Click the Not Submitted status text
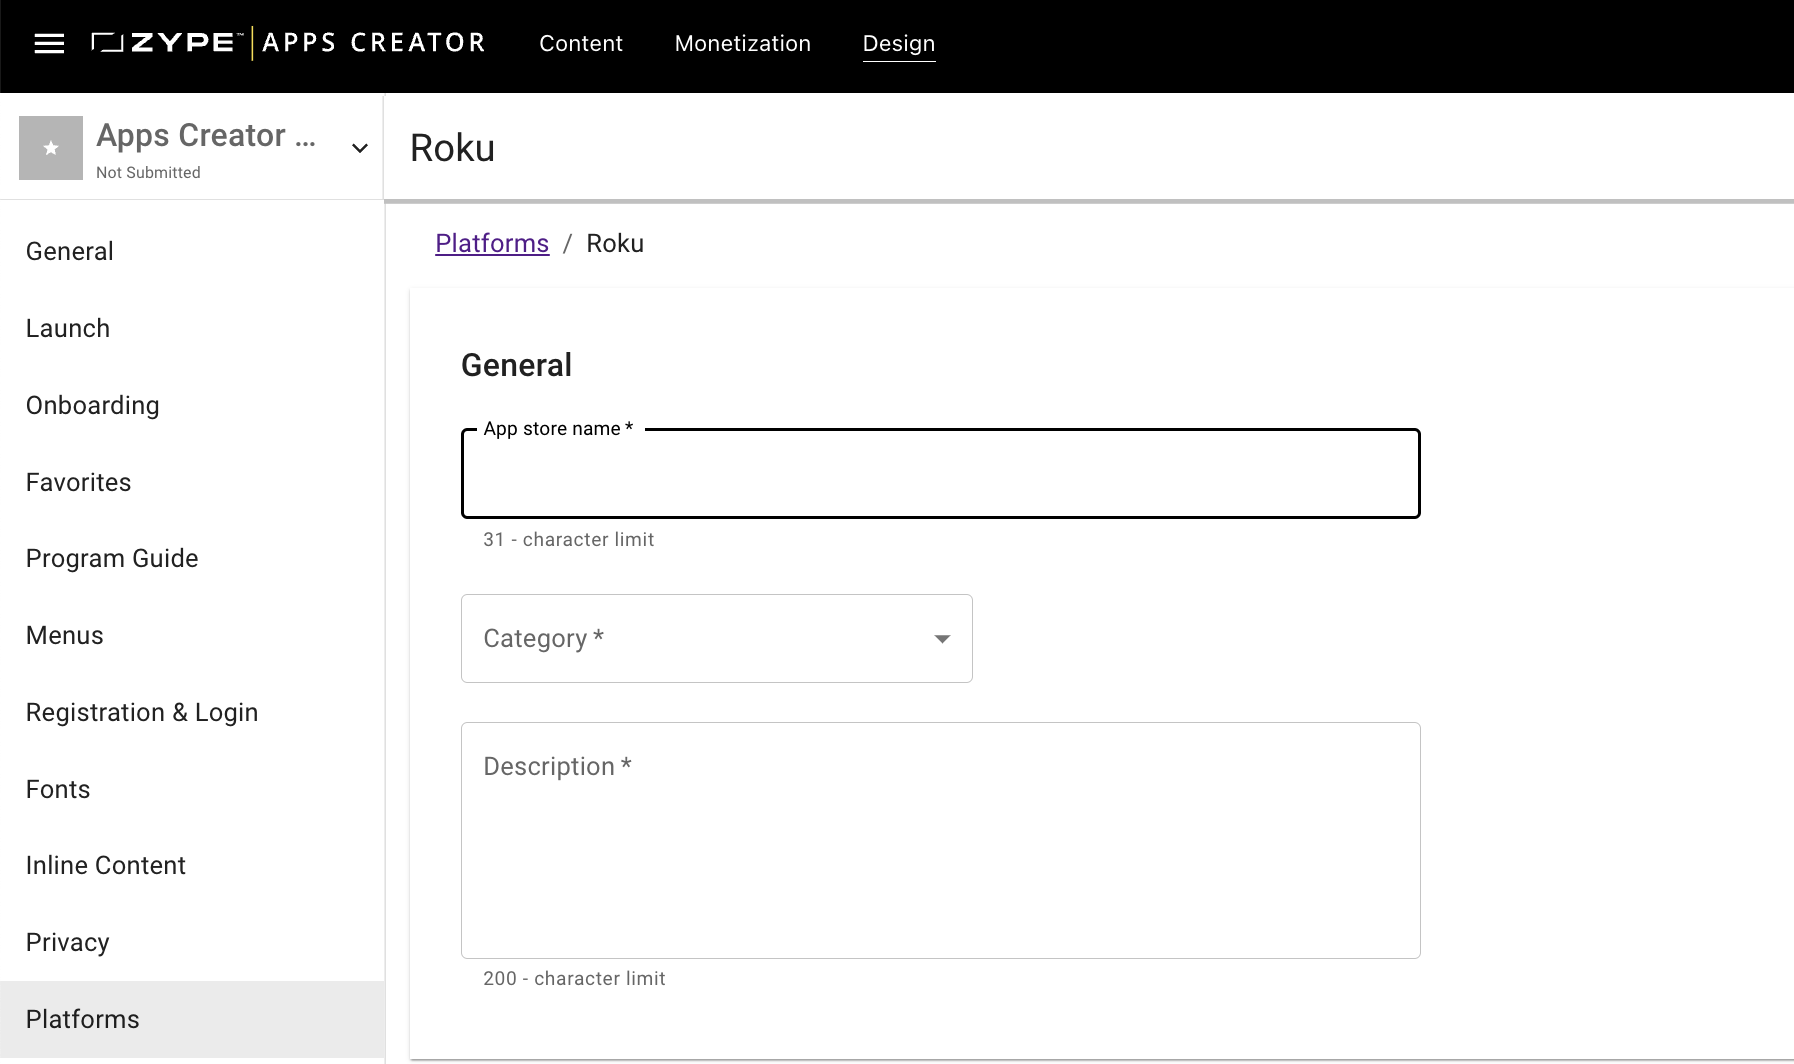1794x1064 pixels. click(148, 172)
